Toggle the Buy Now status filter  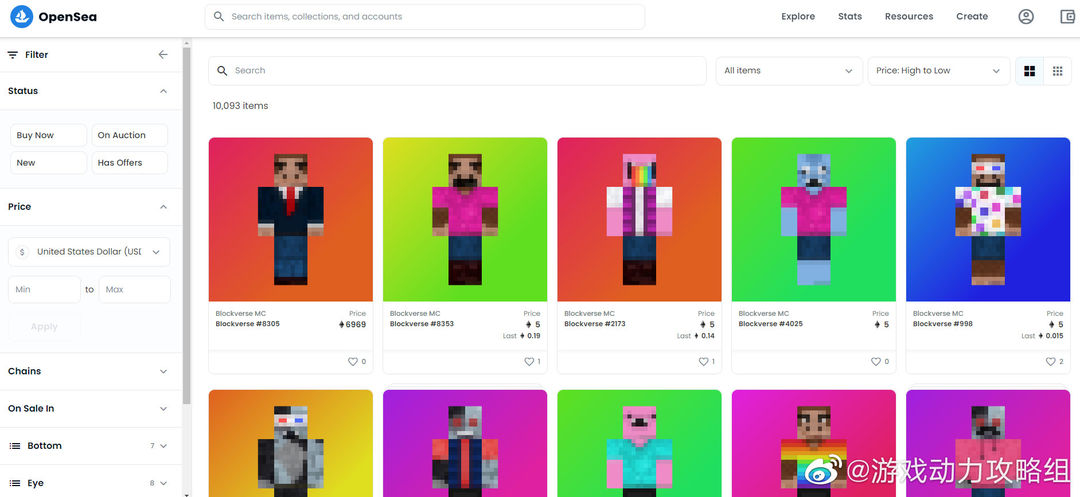click(48, 135)
